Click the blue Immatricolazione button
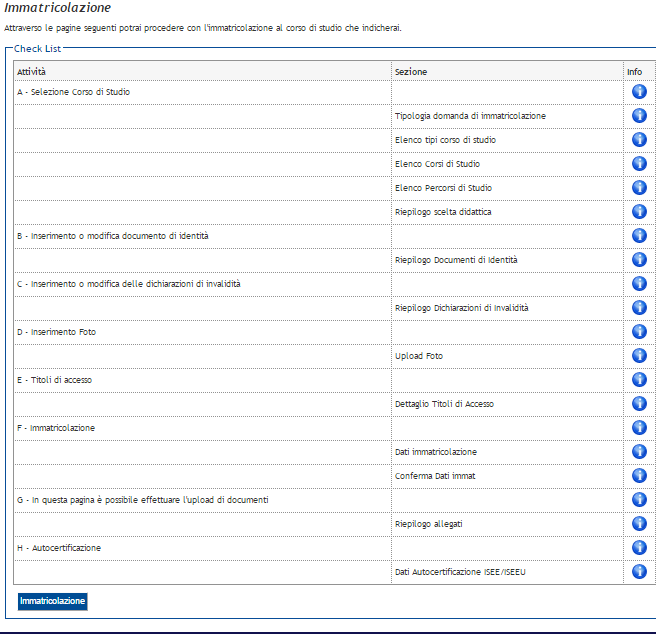Screen dimensions: 656x634 click(x=52, y=601)
